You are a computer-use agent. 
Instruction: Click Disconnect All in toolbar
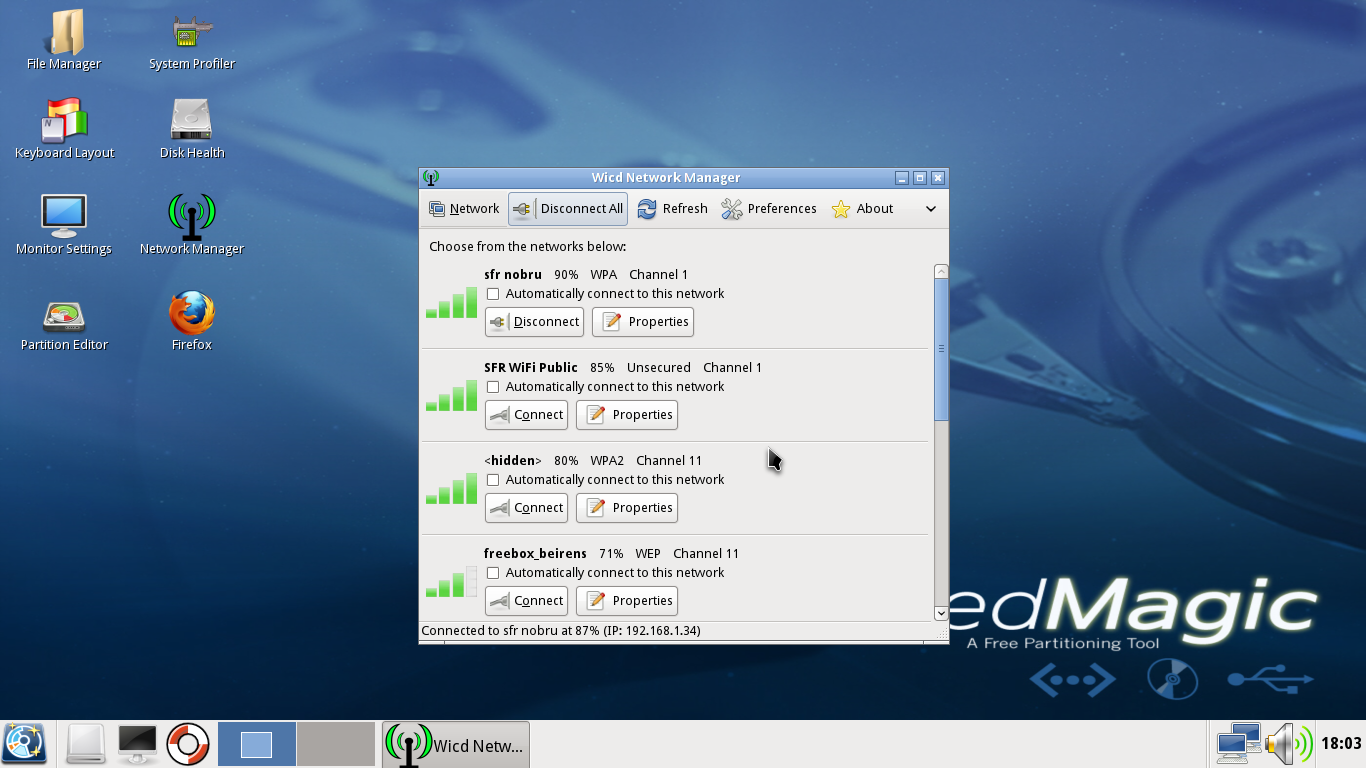click(568, 209)
